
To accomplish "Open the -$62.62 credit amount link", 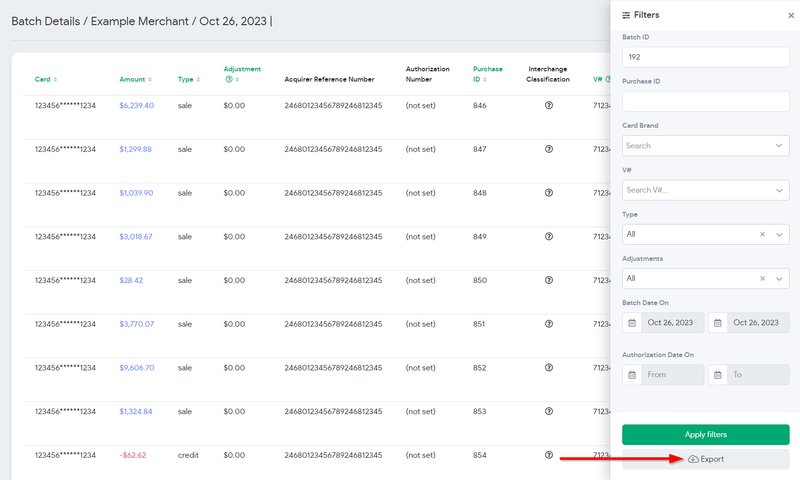I will (x=133, y=456).
